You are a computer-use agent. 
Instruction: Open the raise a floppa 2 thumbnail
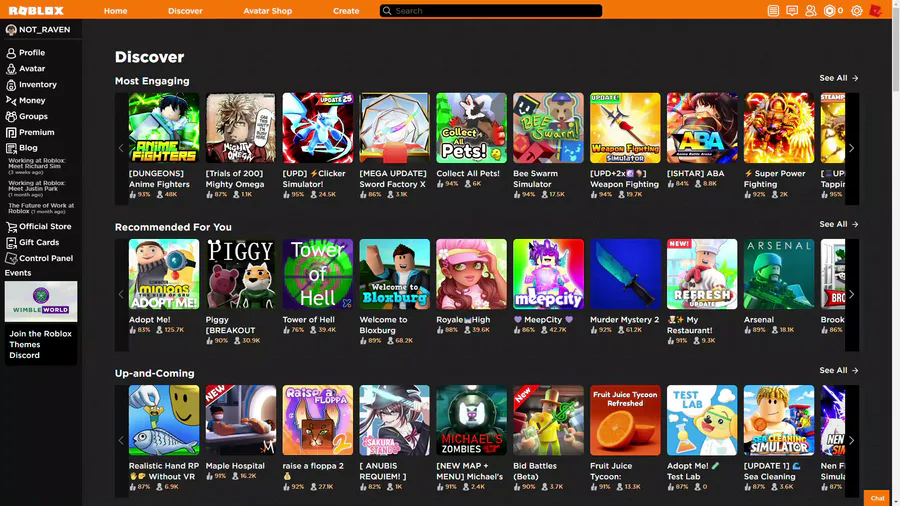pyautogui.click(x=318, y=421)
